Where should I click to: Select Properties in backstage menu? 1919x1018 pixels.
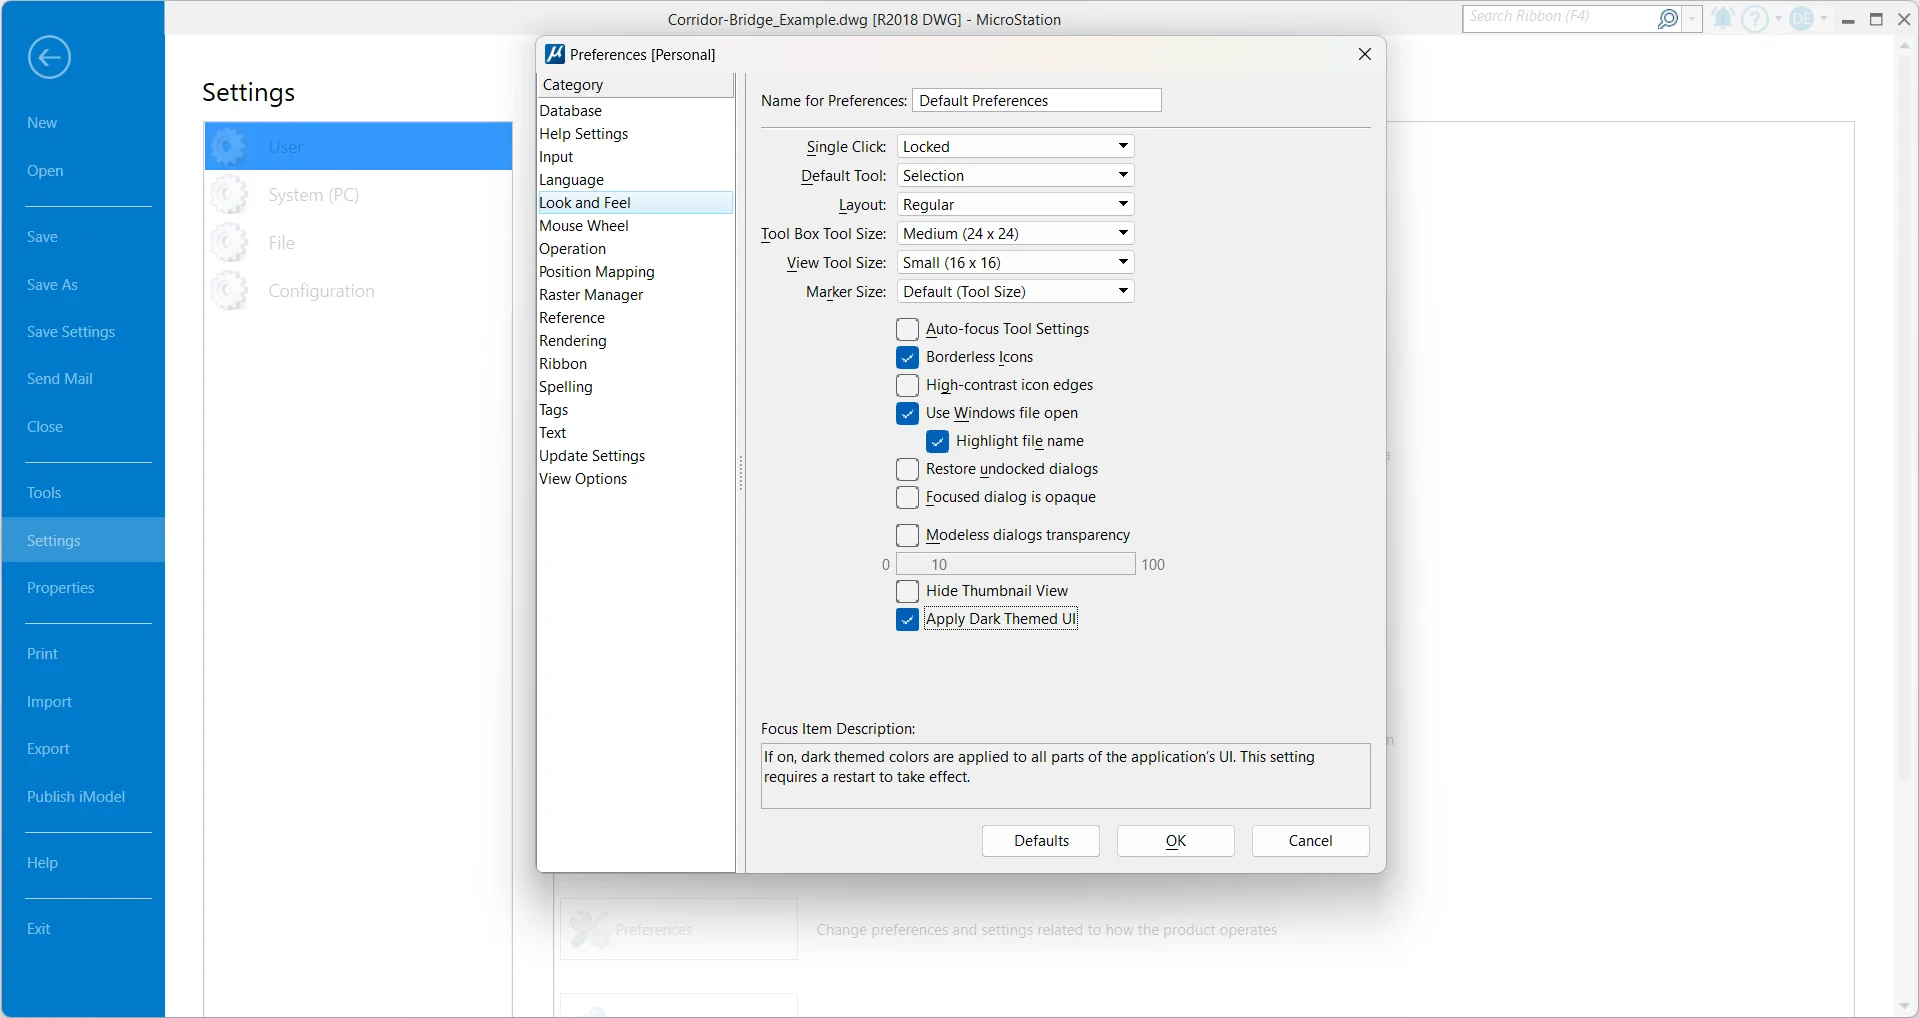(x=61, y=588)
